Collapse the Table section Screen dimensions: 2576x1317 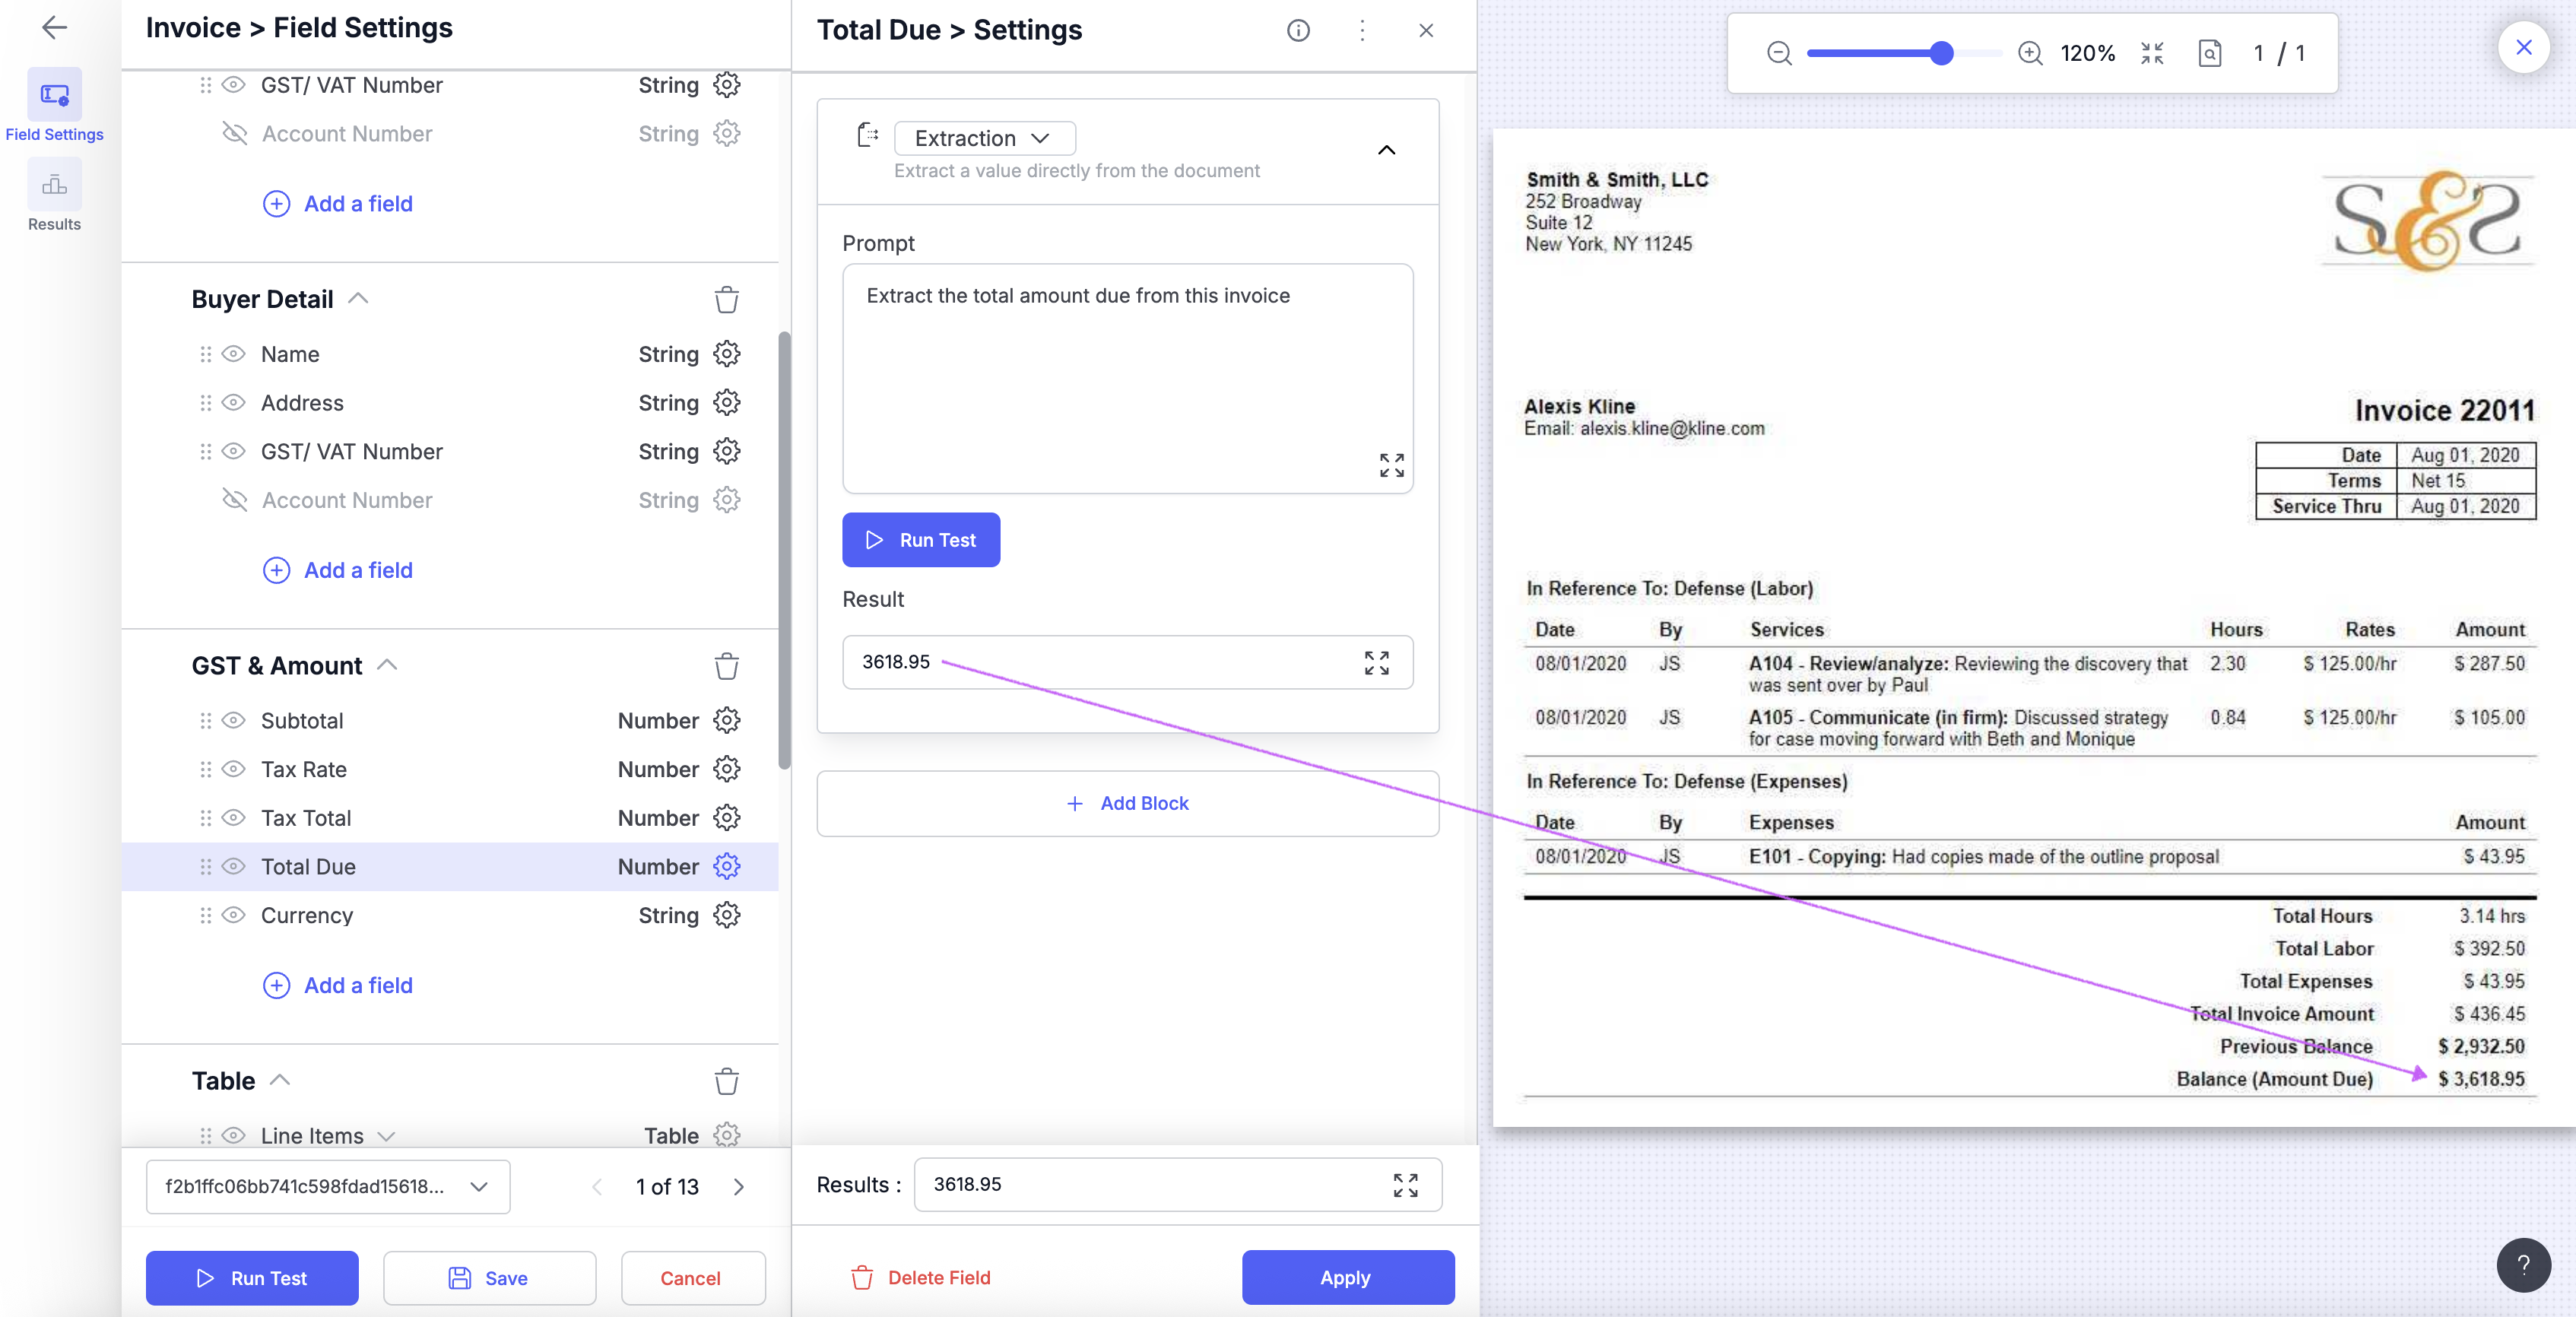click(x=280, y=1080)
